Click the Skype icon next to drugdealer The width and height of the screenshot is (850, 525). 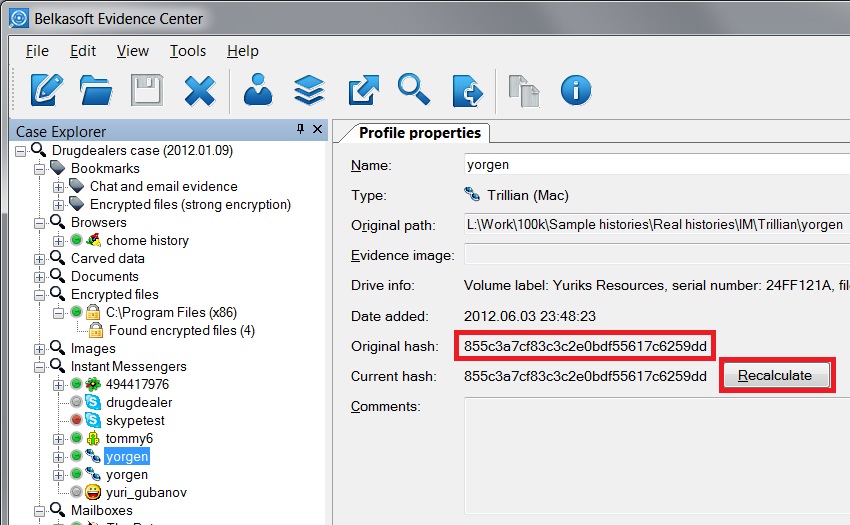coord(93,402)
